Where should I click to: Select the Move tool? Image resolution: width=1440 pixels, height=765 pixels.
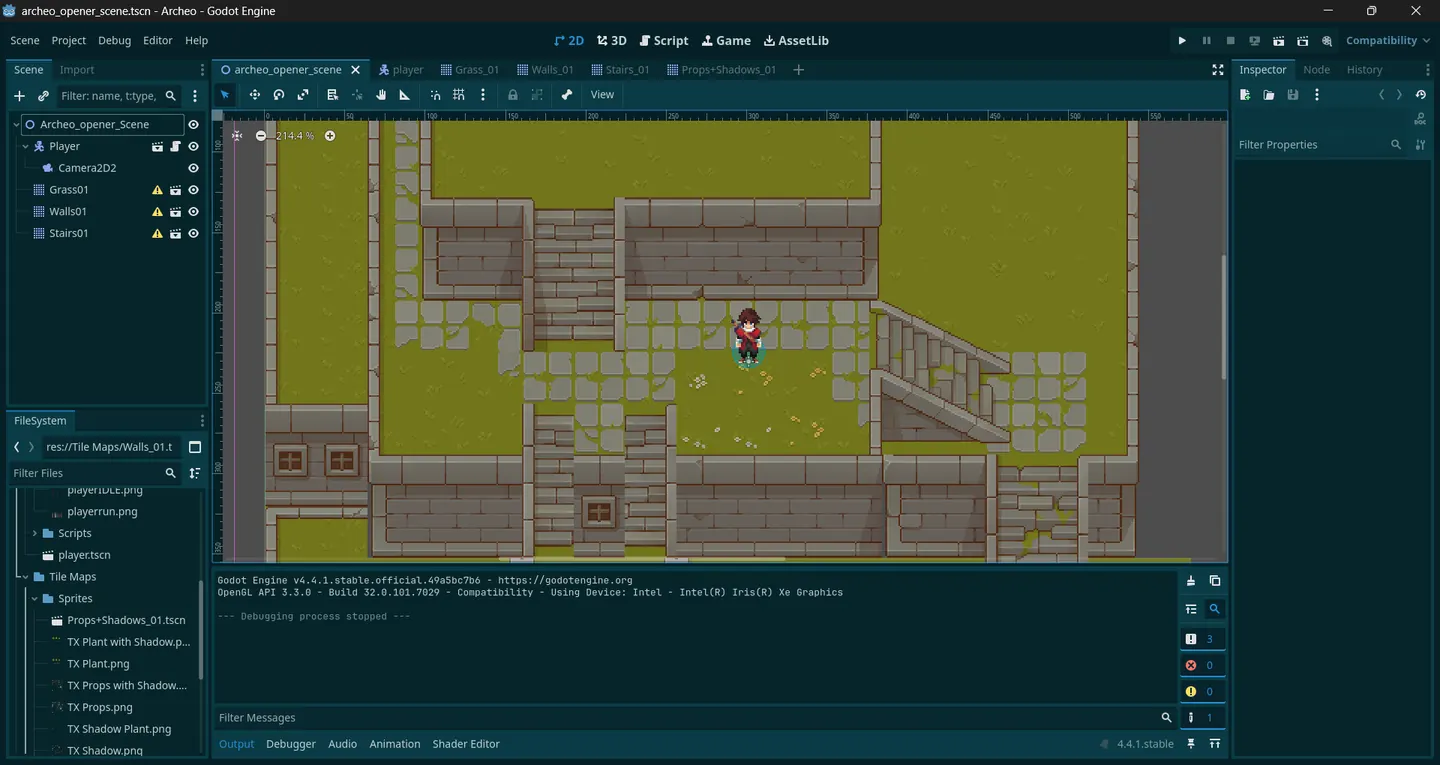coord(254,94)
